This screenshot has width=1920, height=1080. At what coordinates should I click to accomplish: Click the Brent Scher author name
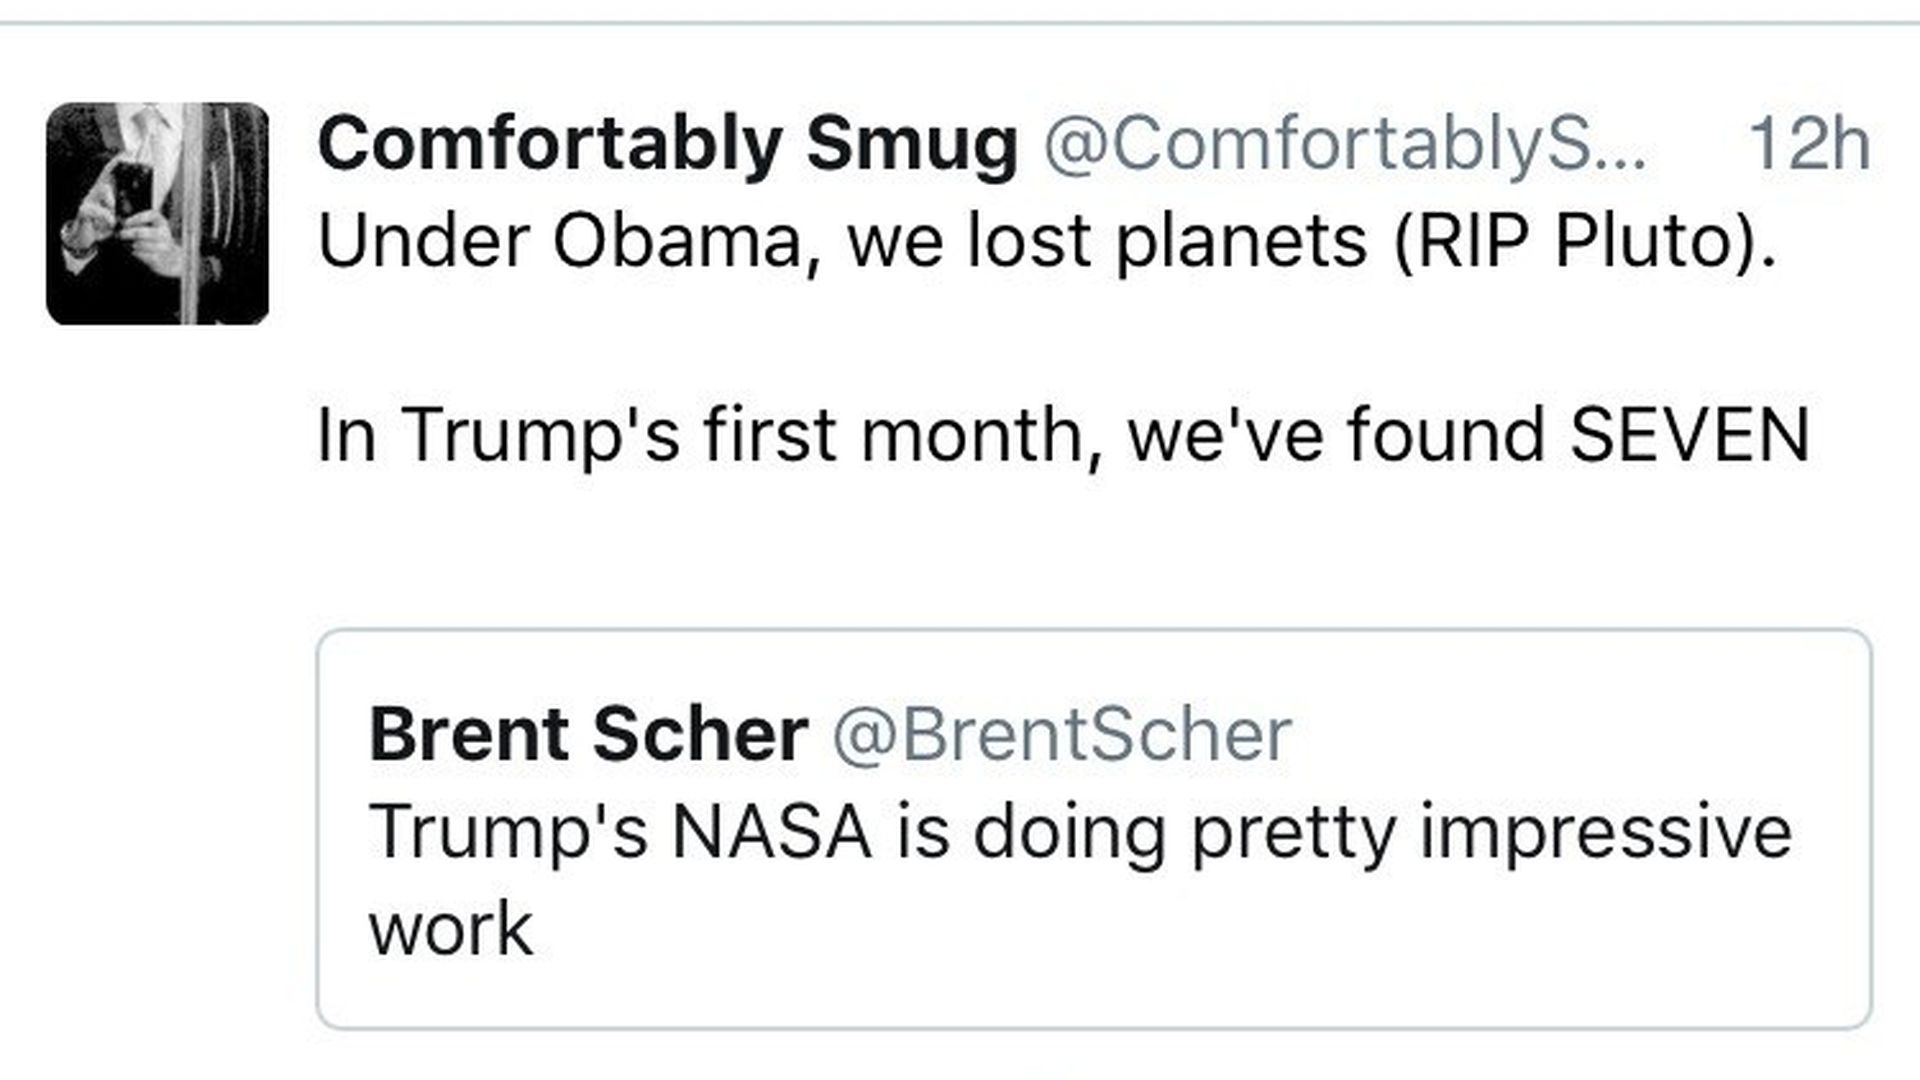tap(588, 736)
